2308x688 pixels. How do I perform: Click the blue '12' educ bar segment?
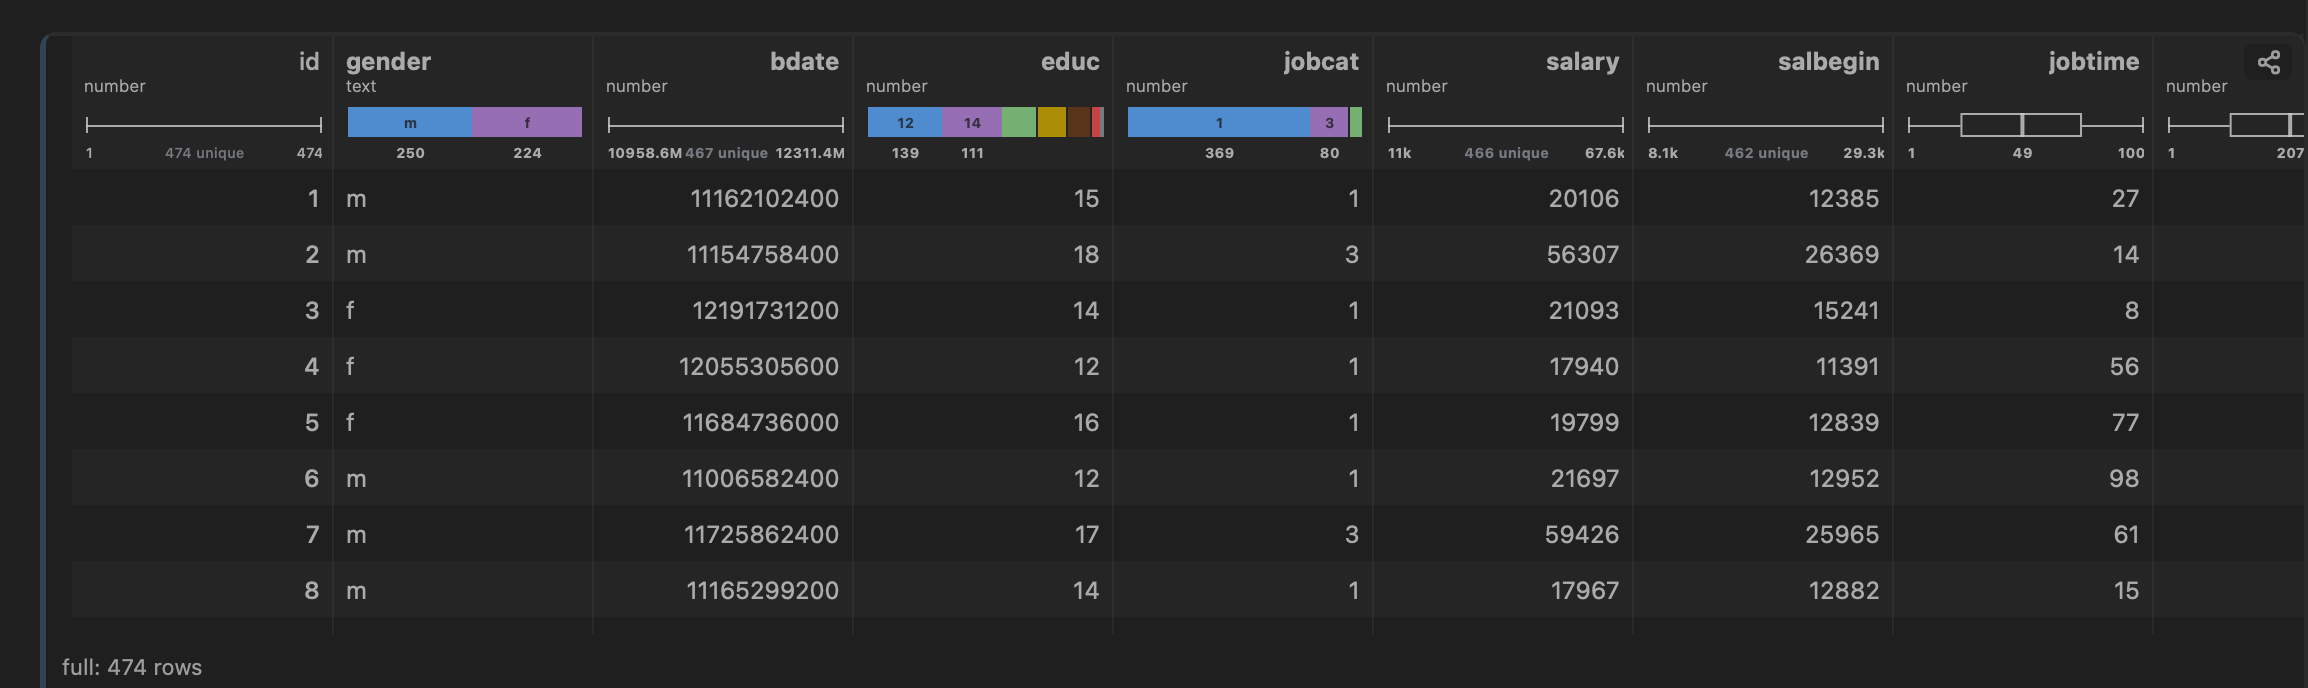point(905,122)
